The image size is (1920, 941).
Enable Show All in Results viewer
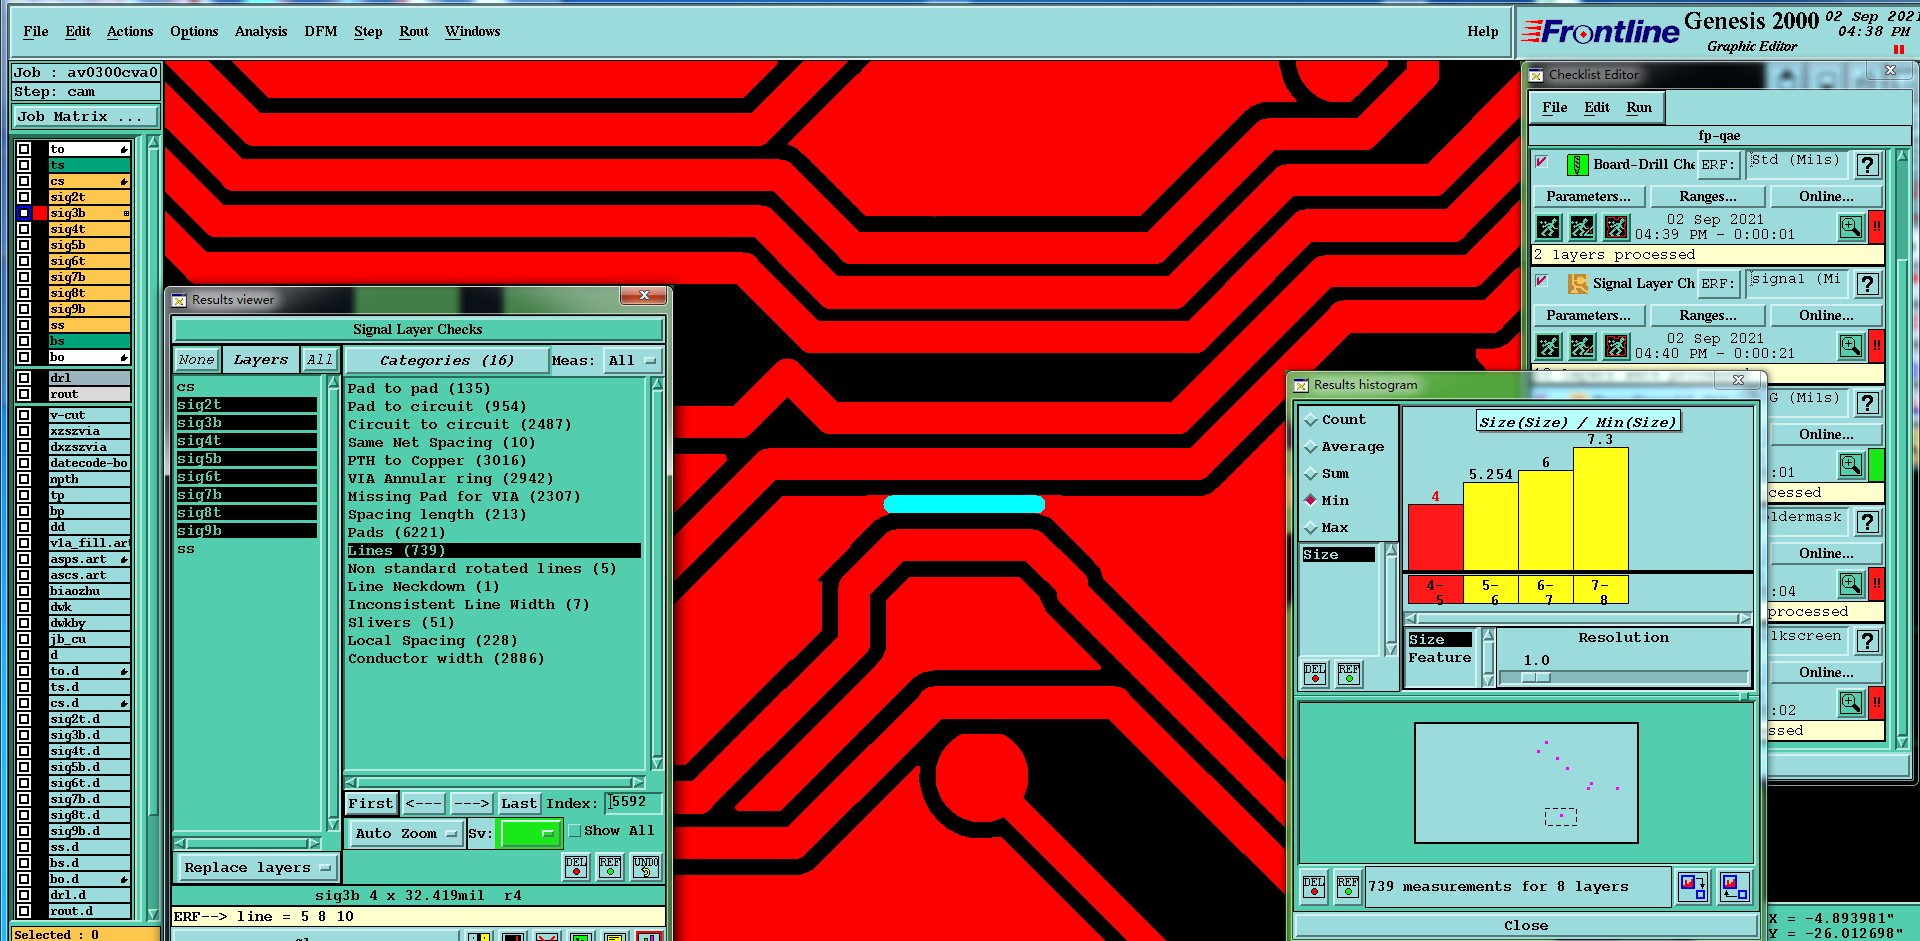pyautogui.click(x=575, y=831)
